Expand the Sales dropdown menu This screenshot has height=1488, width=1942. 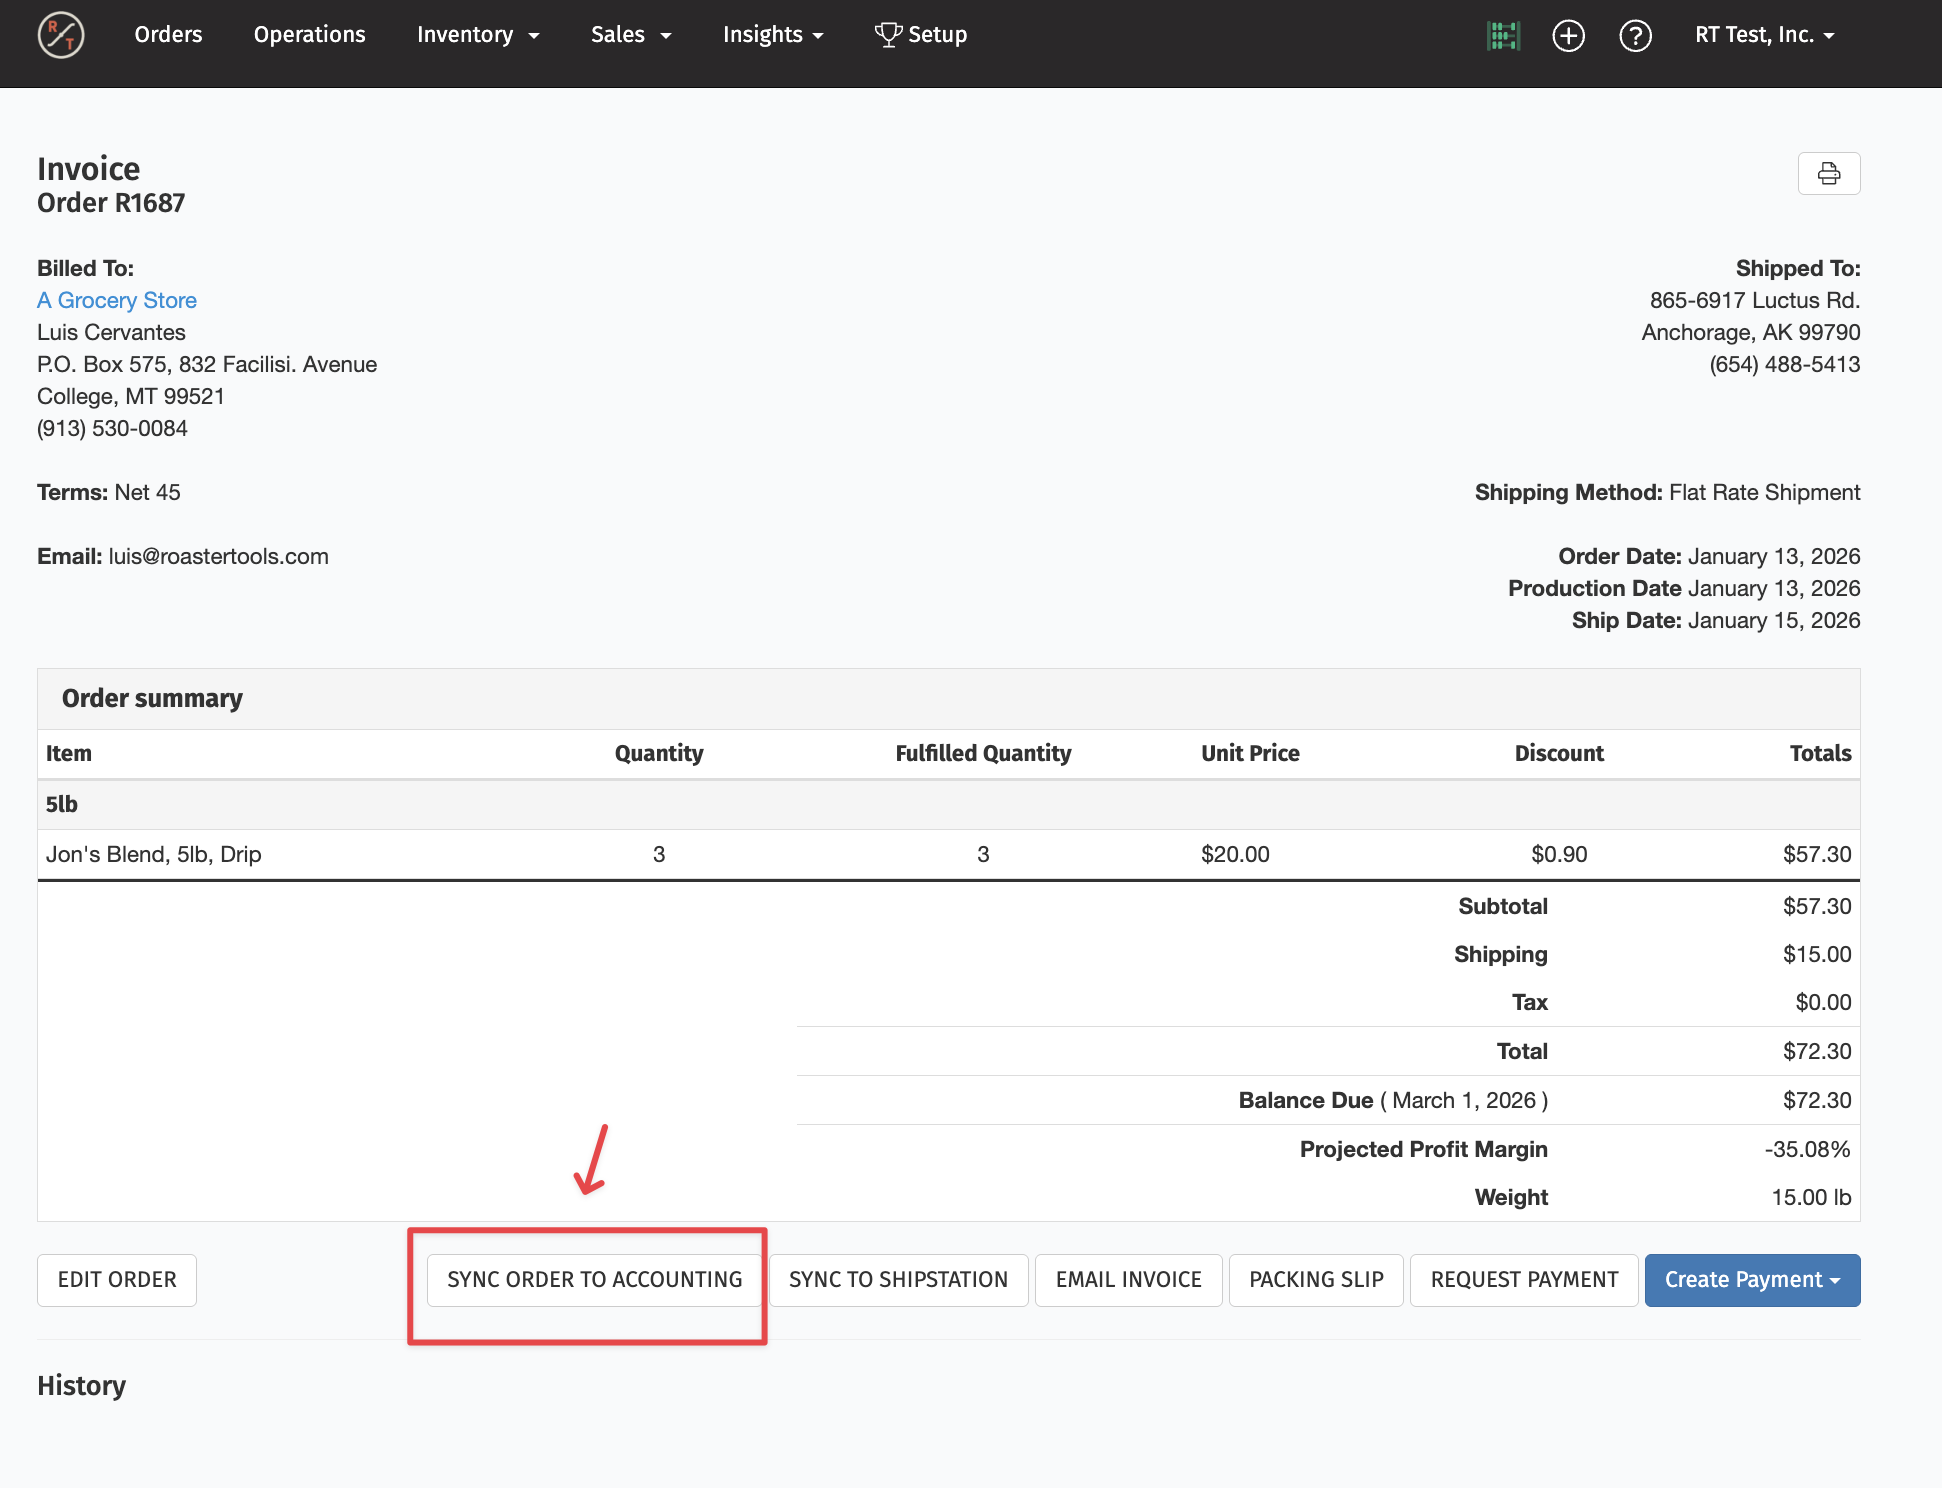[x=631, y=35]
